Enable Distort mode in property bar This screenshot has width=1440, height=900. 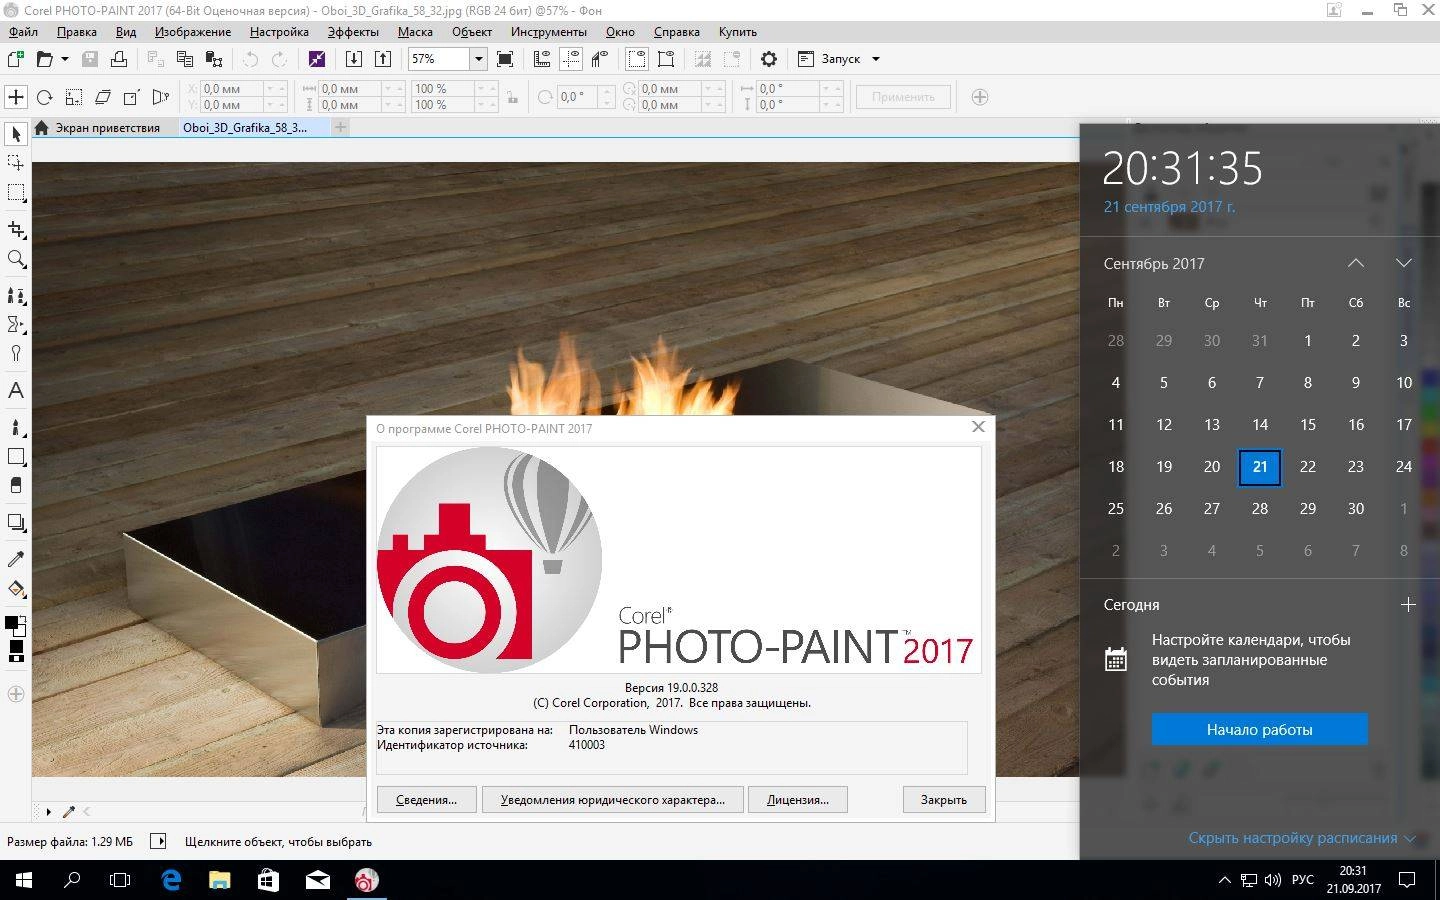click(131, 97)
